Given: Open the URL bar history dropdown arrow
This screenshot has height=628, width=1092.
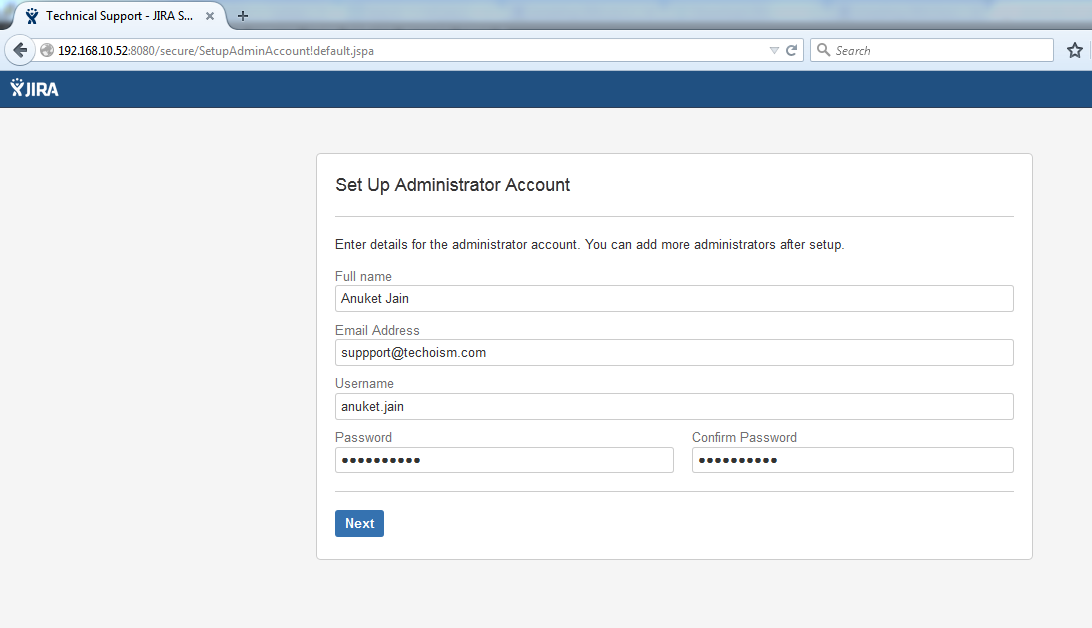Looking at the screenshot, I should tap(773, 50).
